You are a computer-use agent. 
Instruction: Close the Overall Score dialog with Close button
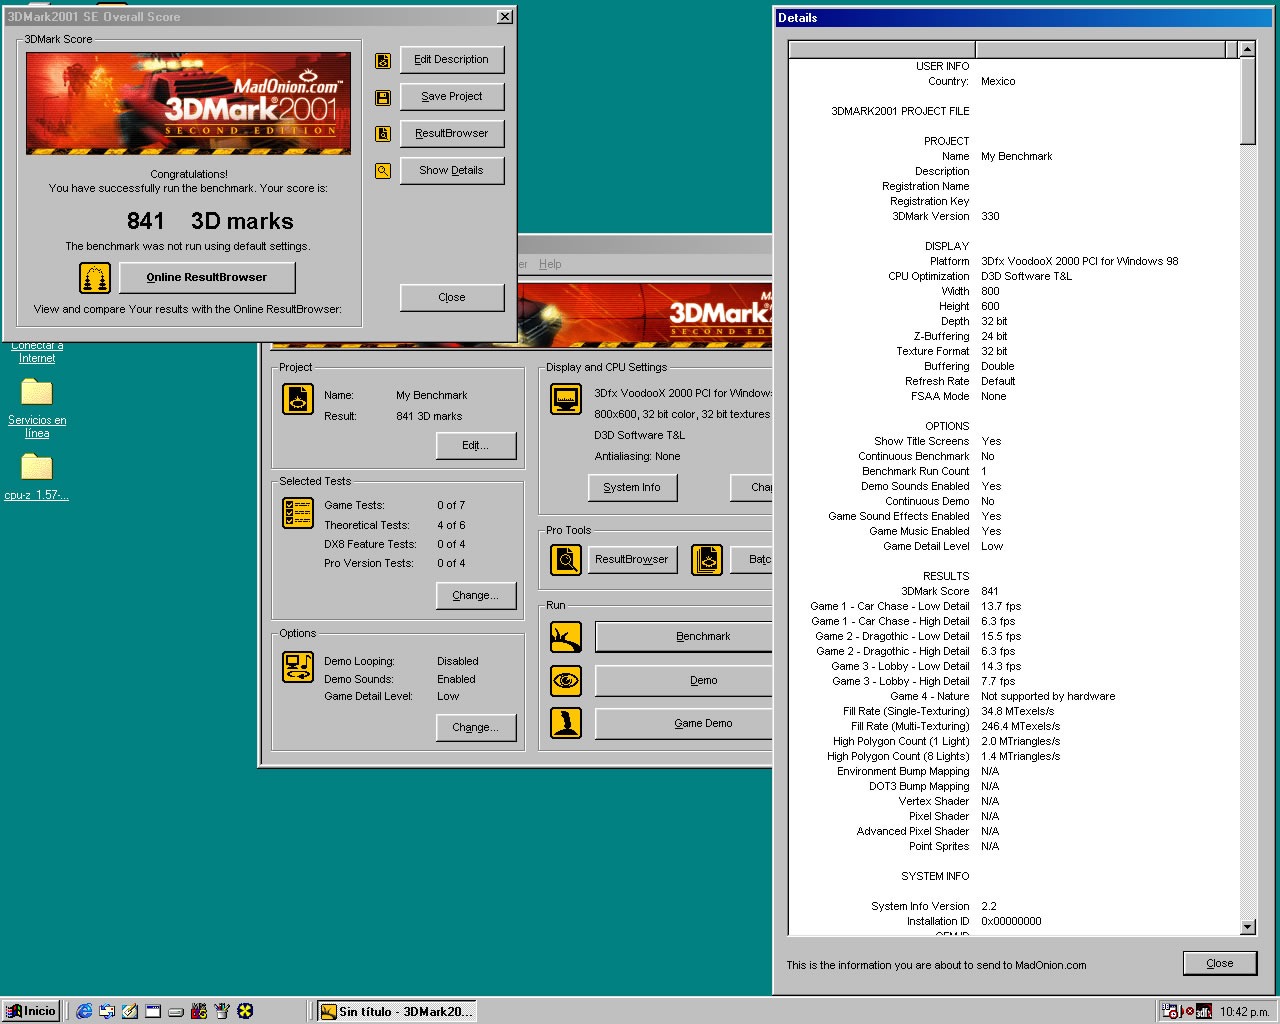(452, 298)
